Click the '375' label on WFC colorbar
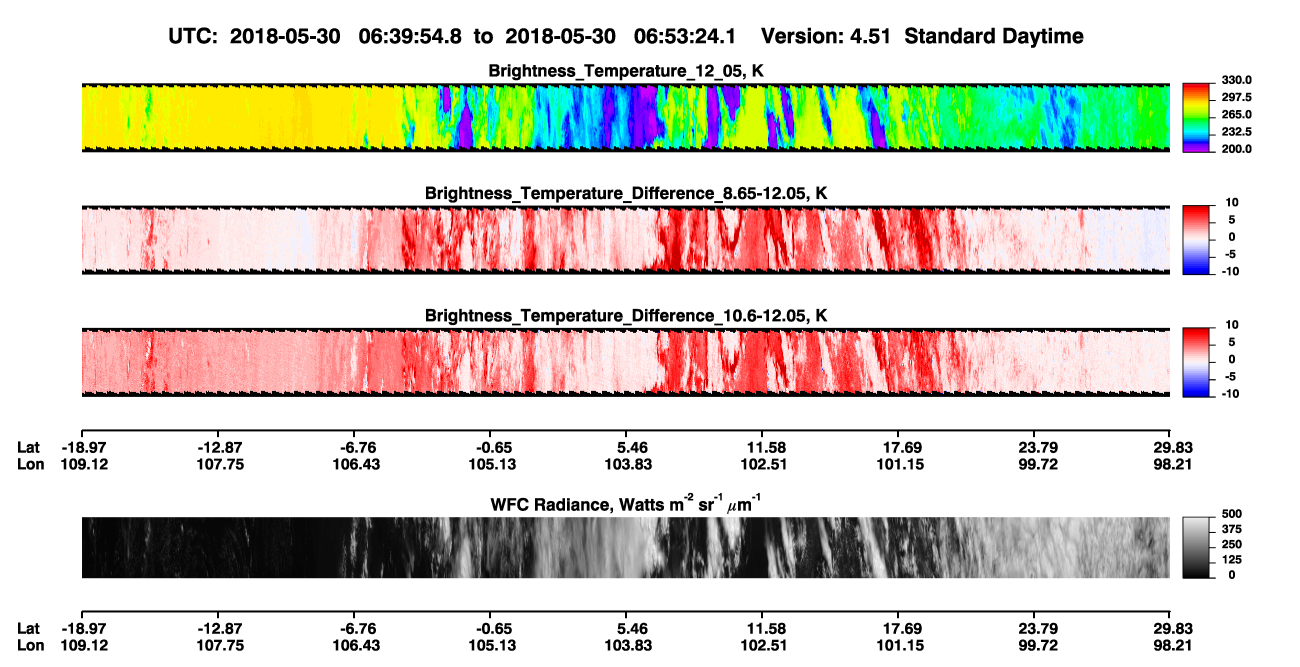1300x667 pixels. click(x=1234, y=530)
